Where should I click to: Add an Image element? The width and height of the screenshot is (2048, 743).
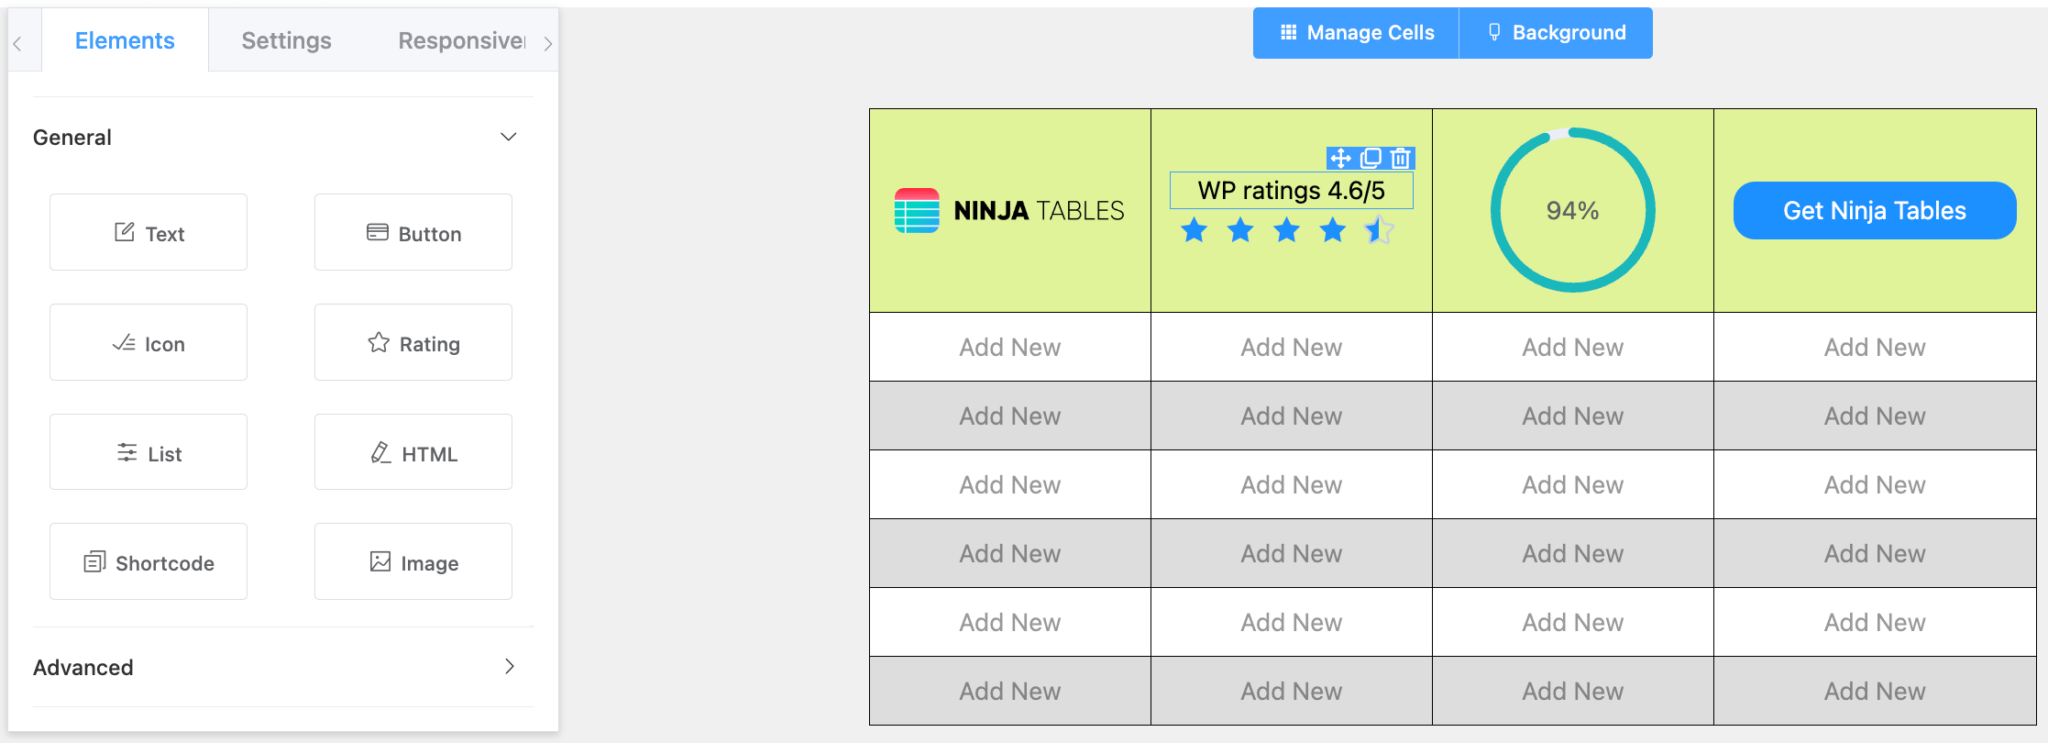click(412, 561)
